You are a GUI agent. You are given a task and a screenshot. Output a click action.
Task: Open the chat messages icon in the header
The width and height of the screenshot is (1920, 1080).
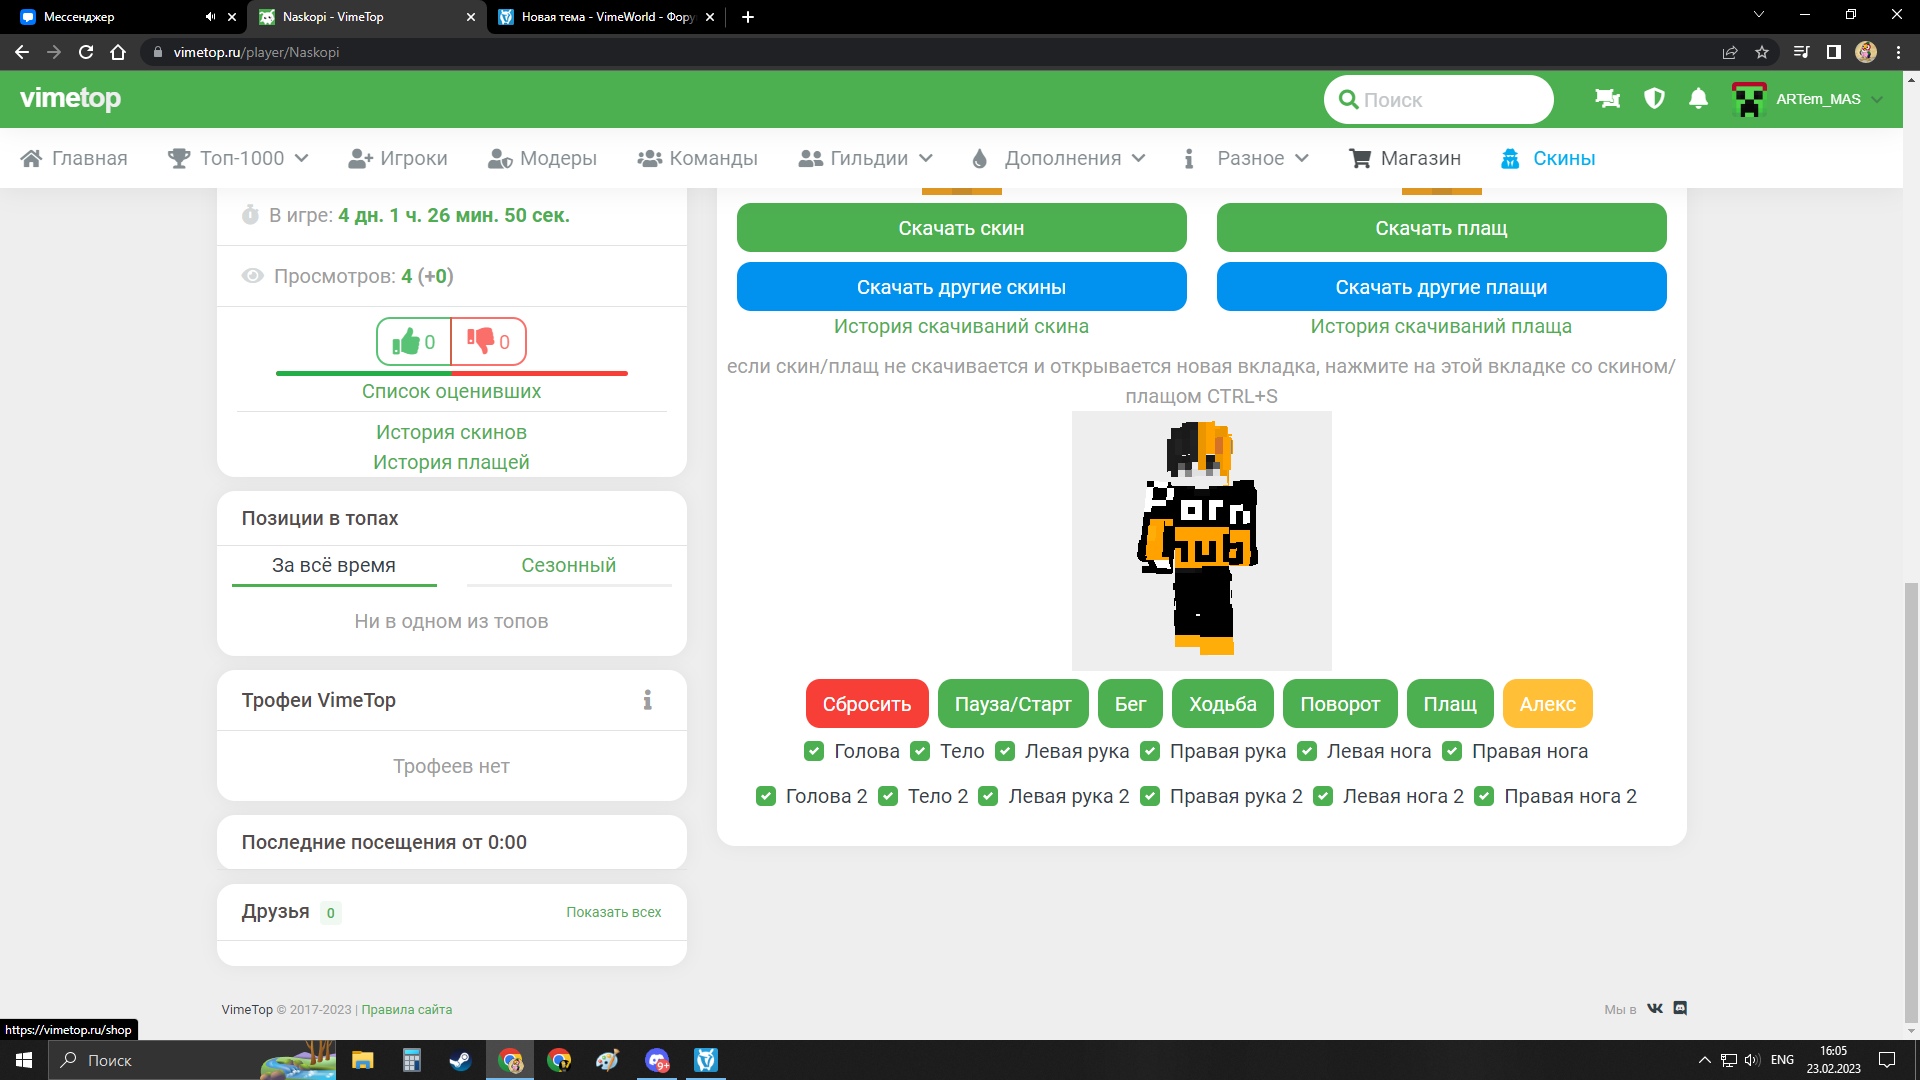(1607, 99)
